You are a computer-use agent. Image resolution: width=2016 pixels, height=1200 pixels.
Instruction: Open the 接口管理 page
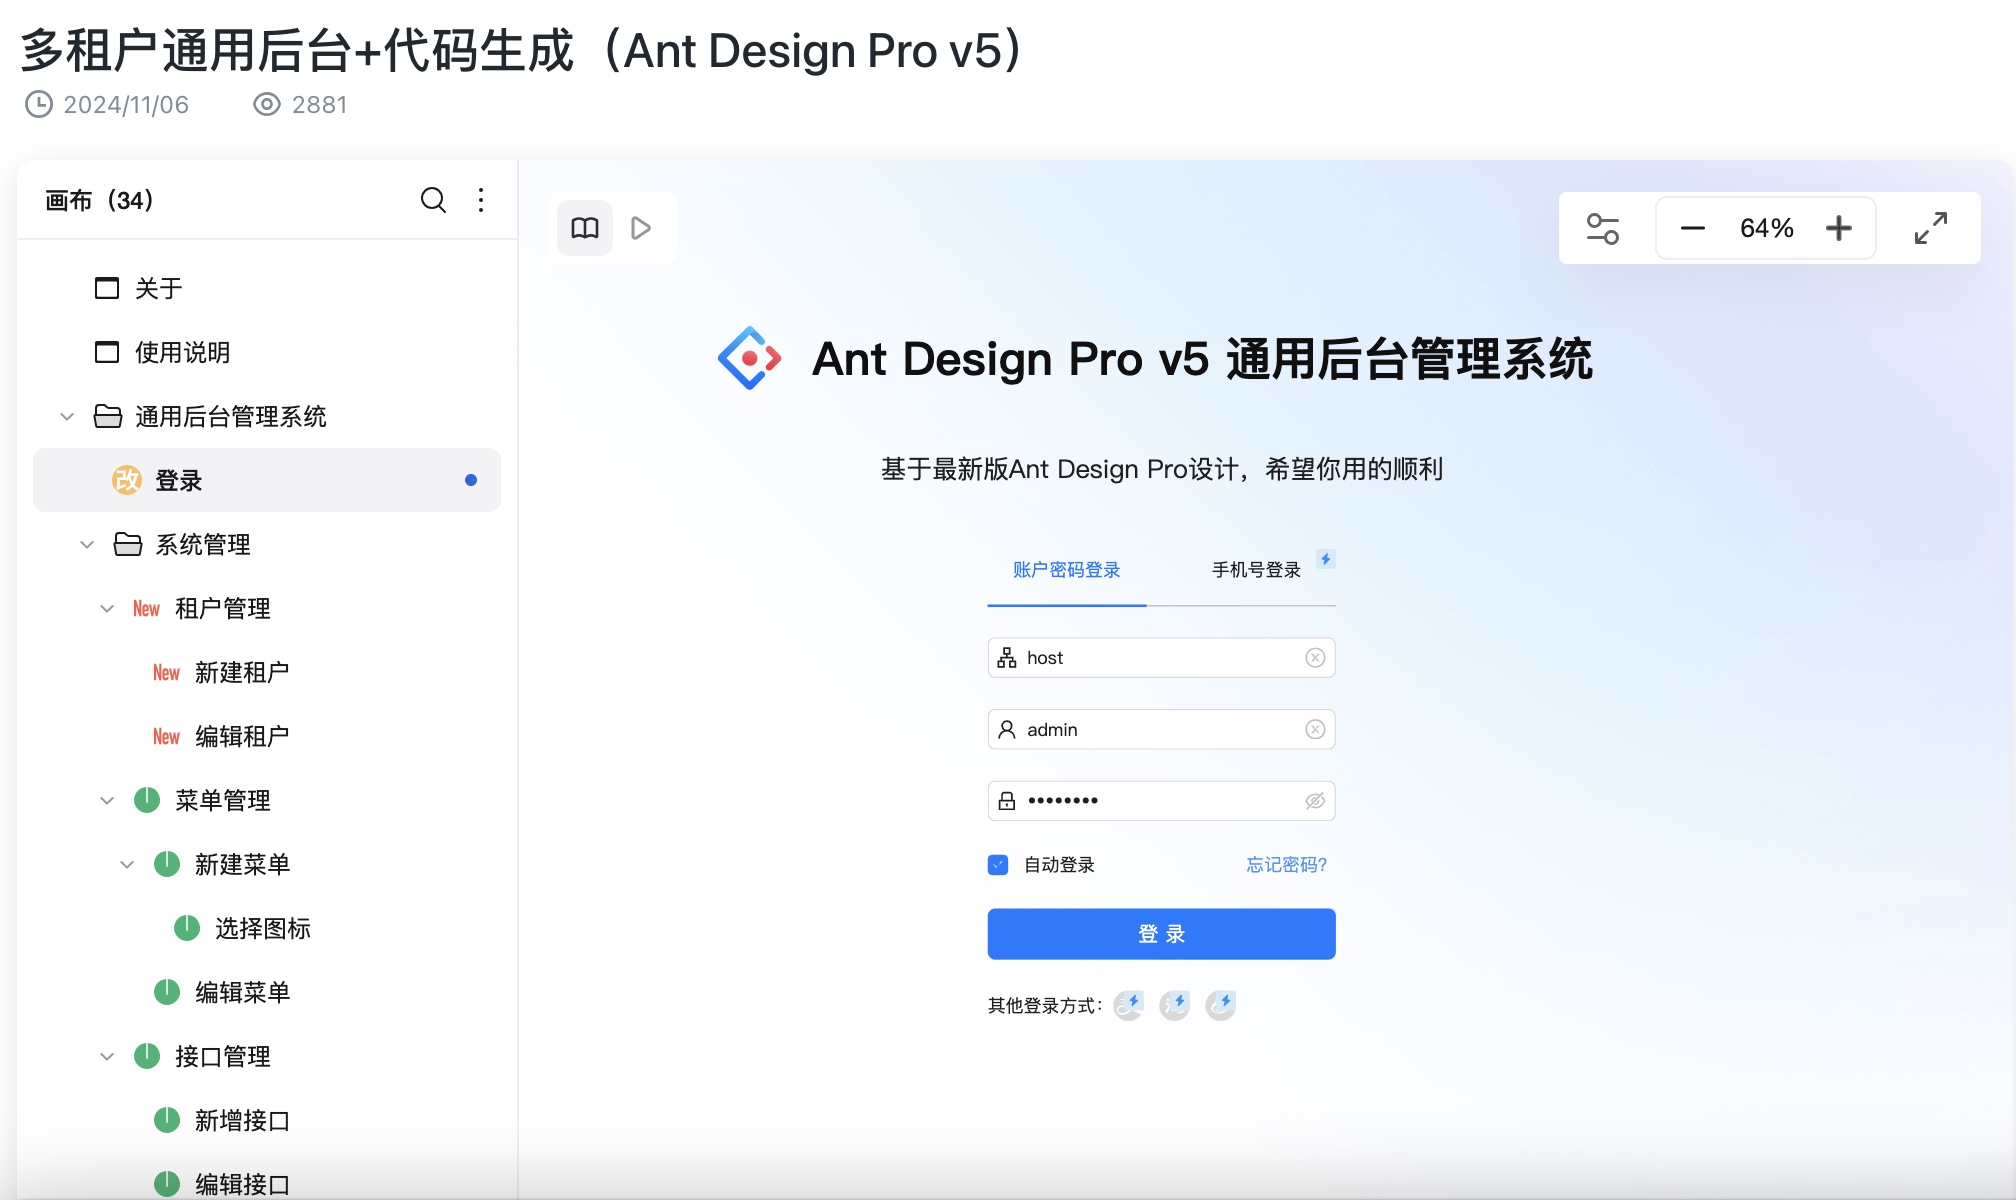[223, 1056]
